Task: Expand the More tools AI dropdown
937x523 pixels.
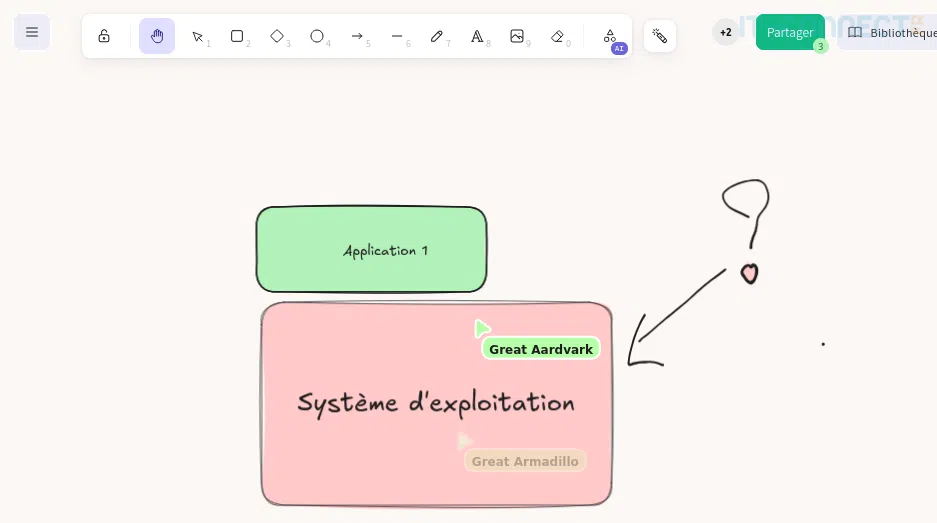Action: 610,36
